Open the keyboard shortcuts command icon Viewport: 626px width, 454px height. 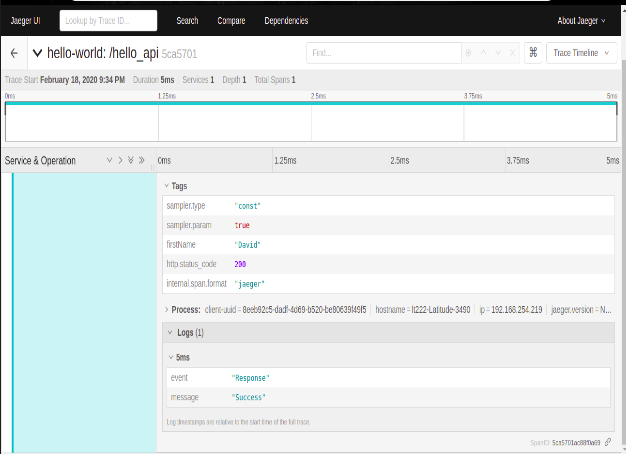click(533, 53)
